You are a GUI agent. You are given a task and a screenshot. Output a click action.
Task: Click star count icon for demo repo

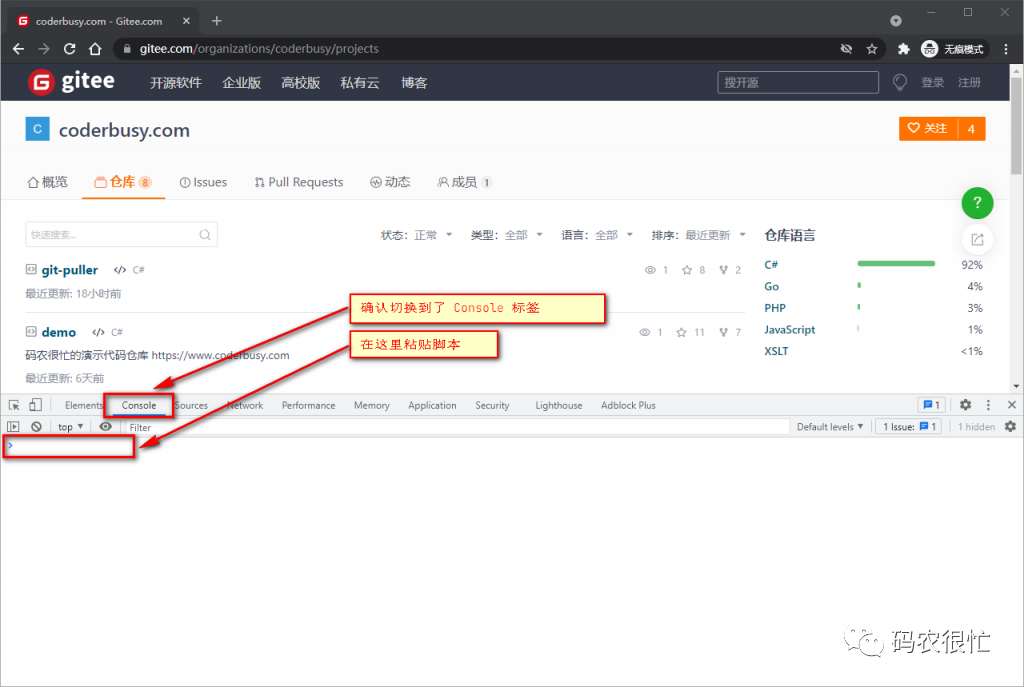[x=681, y=332]
